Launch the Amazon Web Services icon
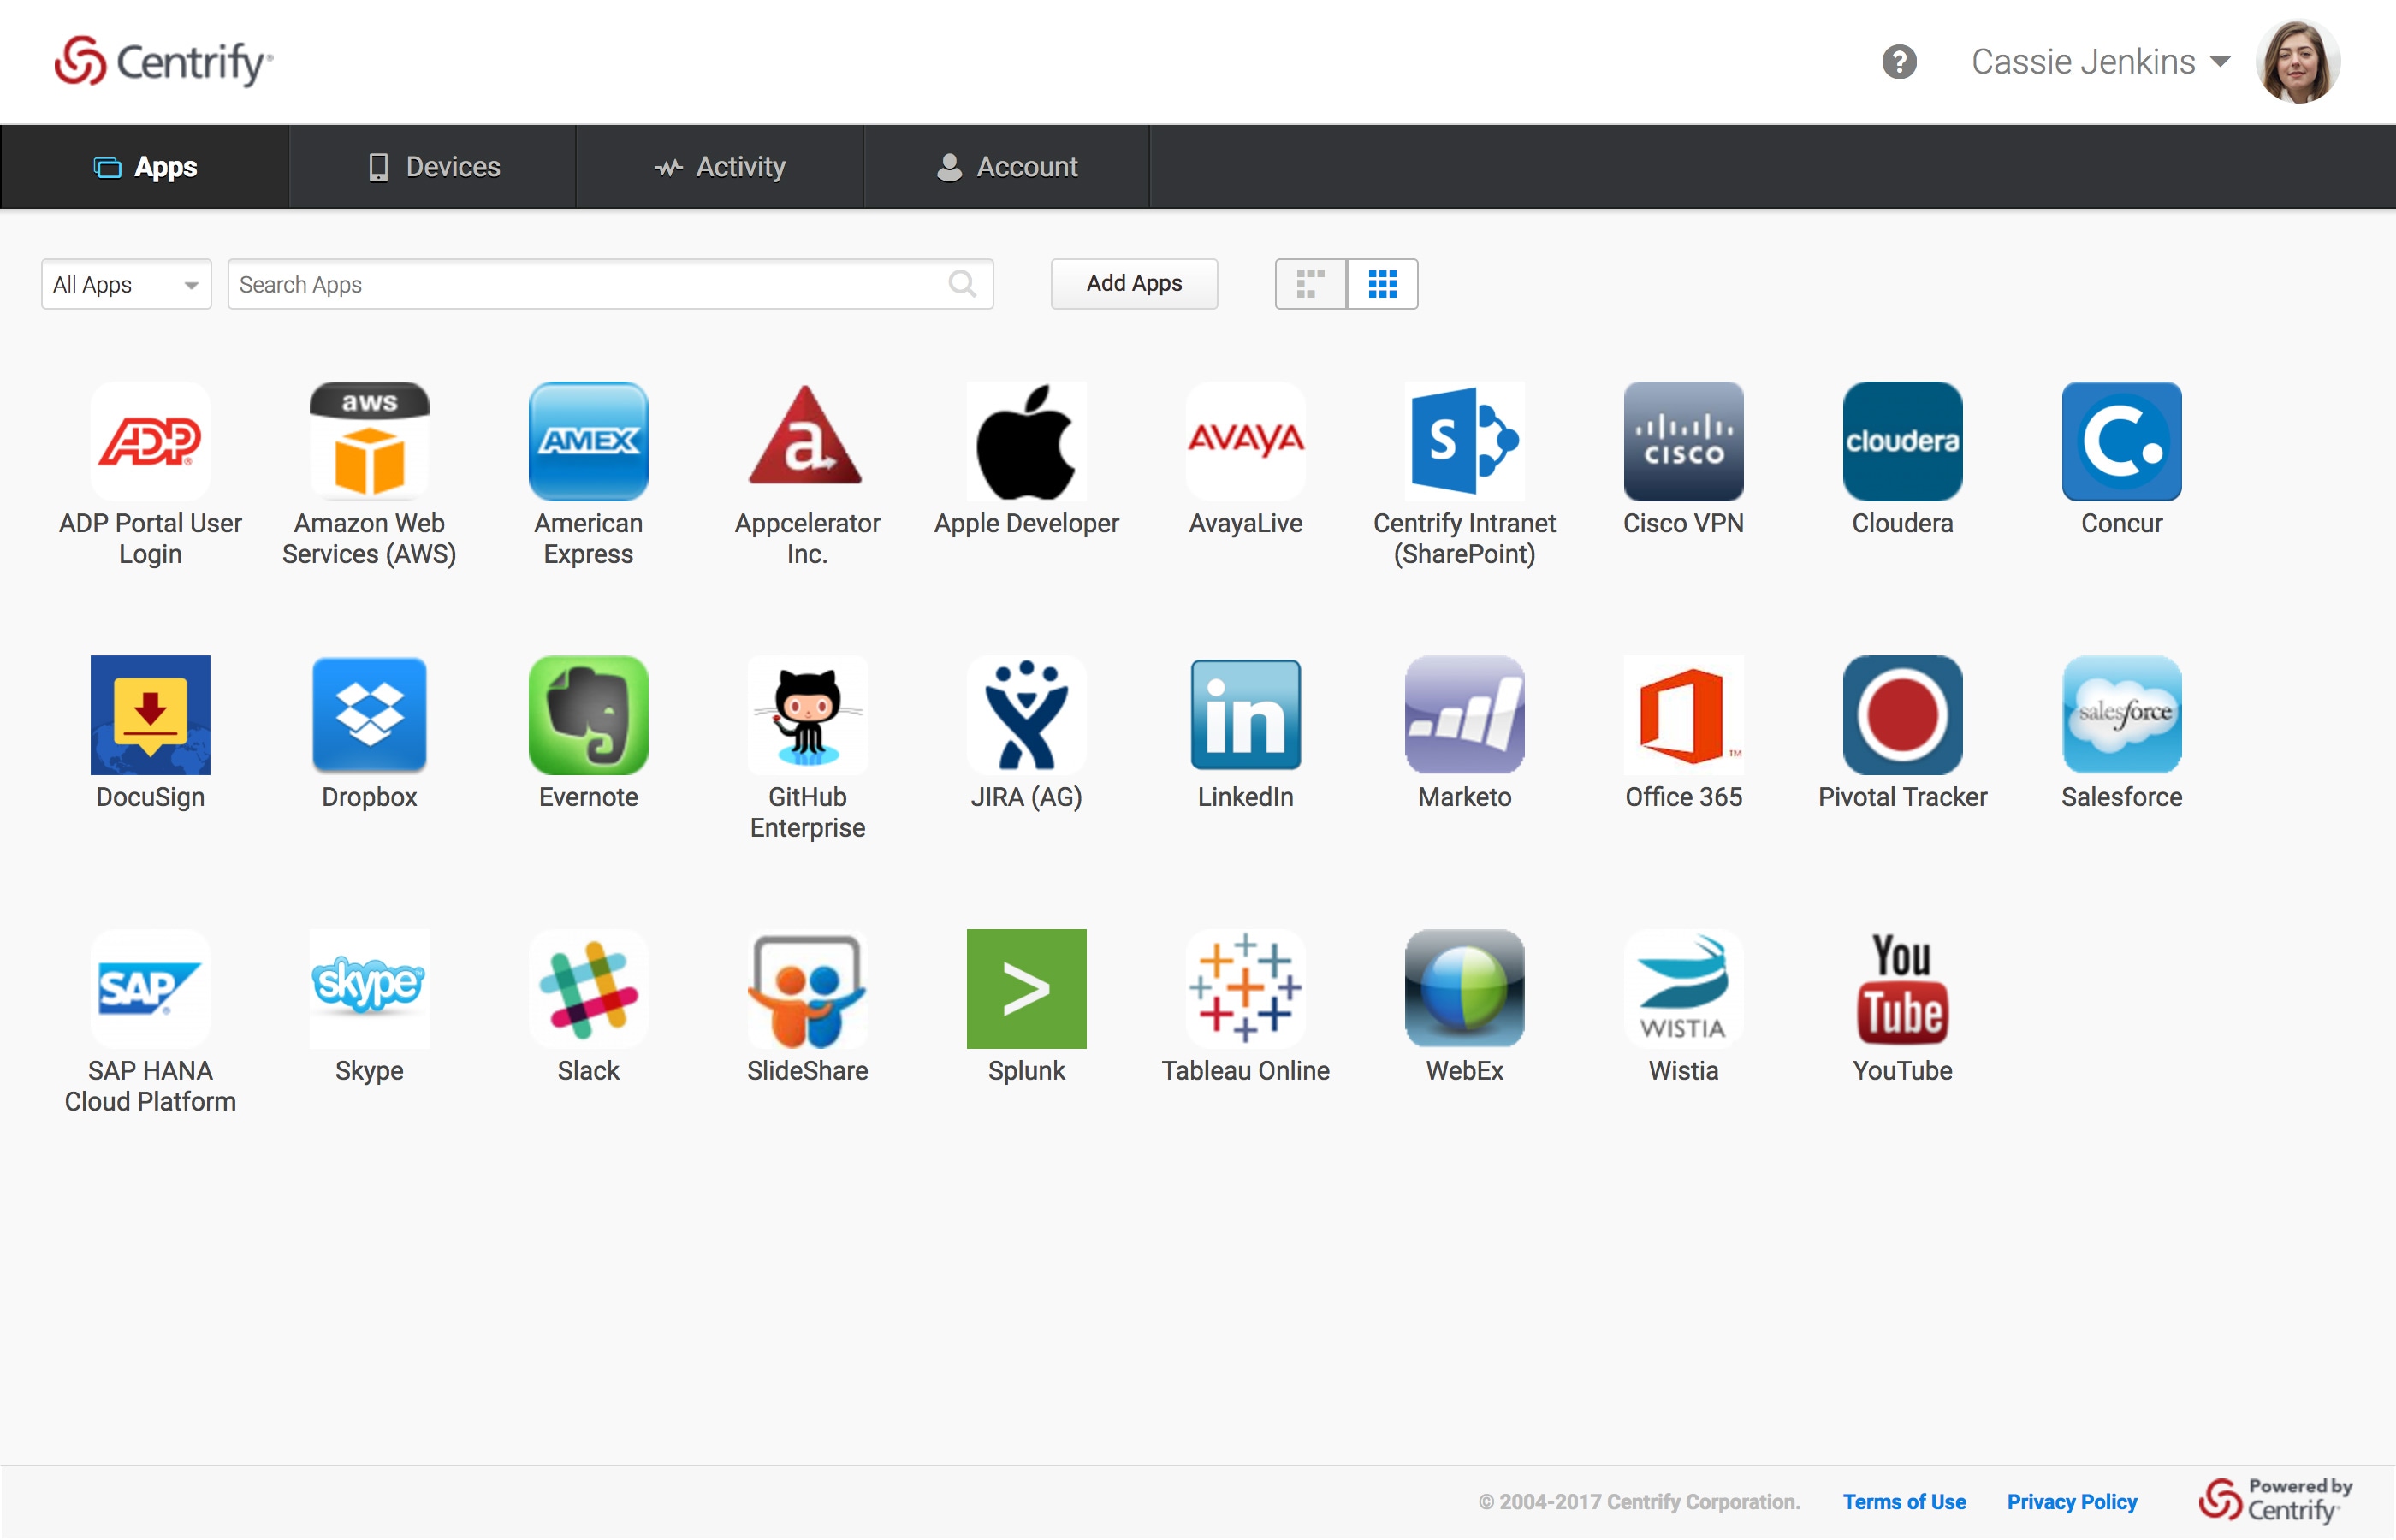The height and width of the screenshot is (1540, 2396). tap(369, 441)
